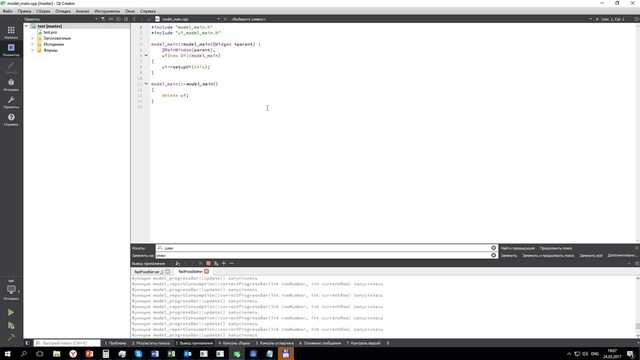Open the Help (Справка) mode
Screen dimensions: 640x360
(11, 120)
